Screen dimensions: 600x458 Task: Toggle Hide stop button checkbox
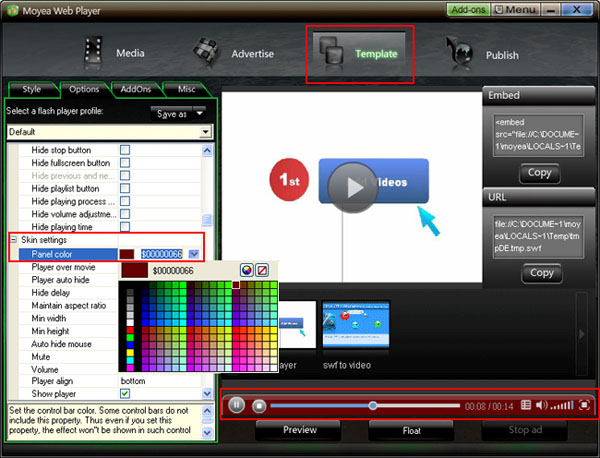point(125,150)
